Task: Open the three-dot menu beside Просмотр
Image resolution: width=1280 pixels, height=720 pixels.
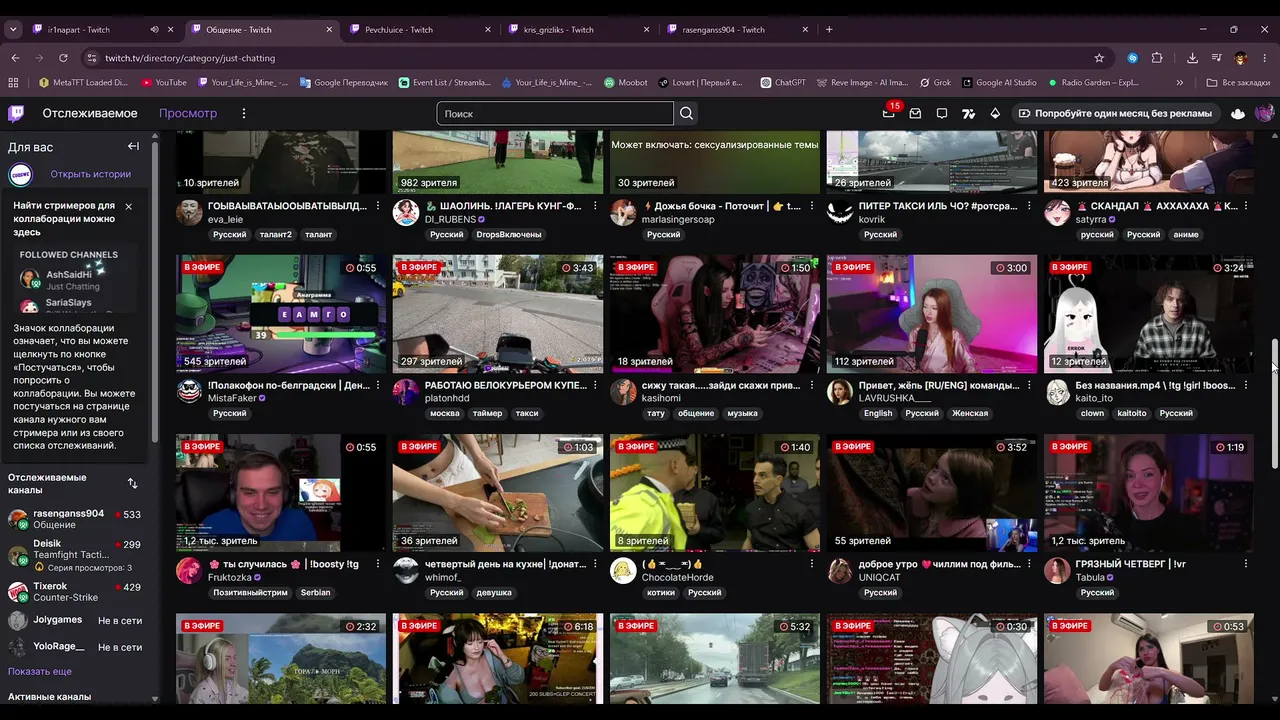Action: (x=243, y=114)
